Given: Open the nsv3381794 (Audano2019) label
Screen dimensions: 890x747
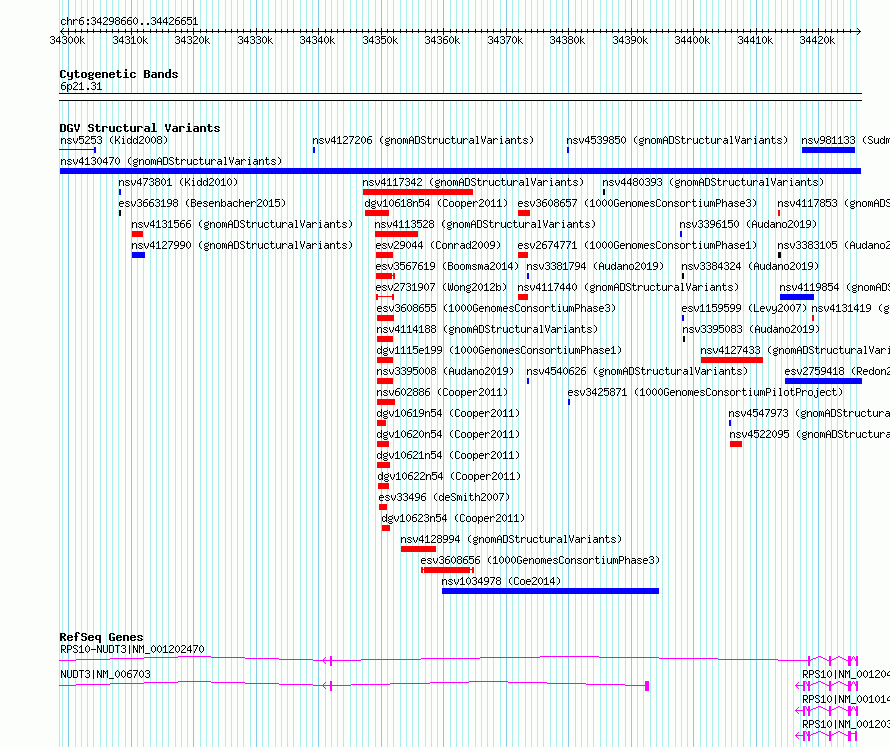Looking at the screenshot, I should 595,266.
